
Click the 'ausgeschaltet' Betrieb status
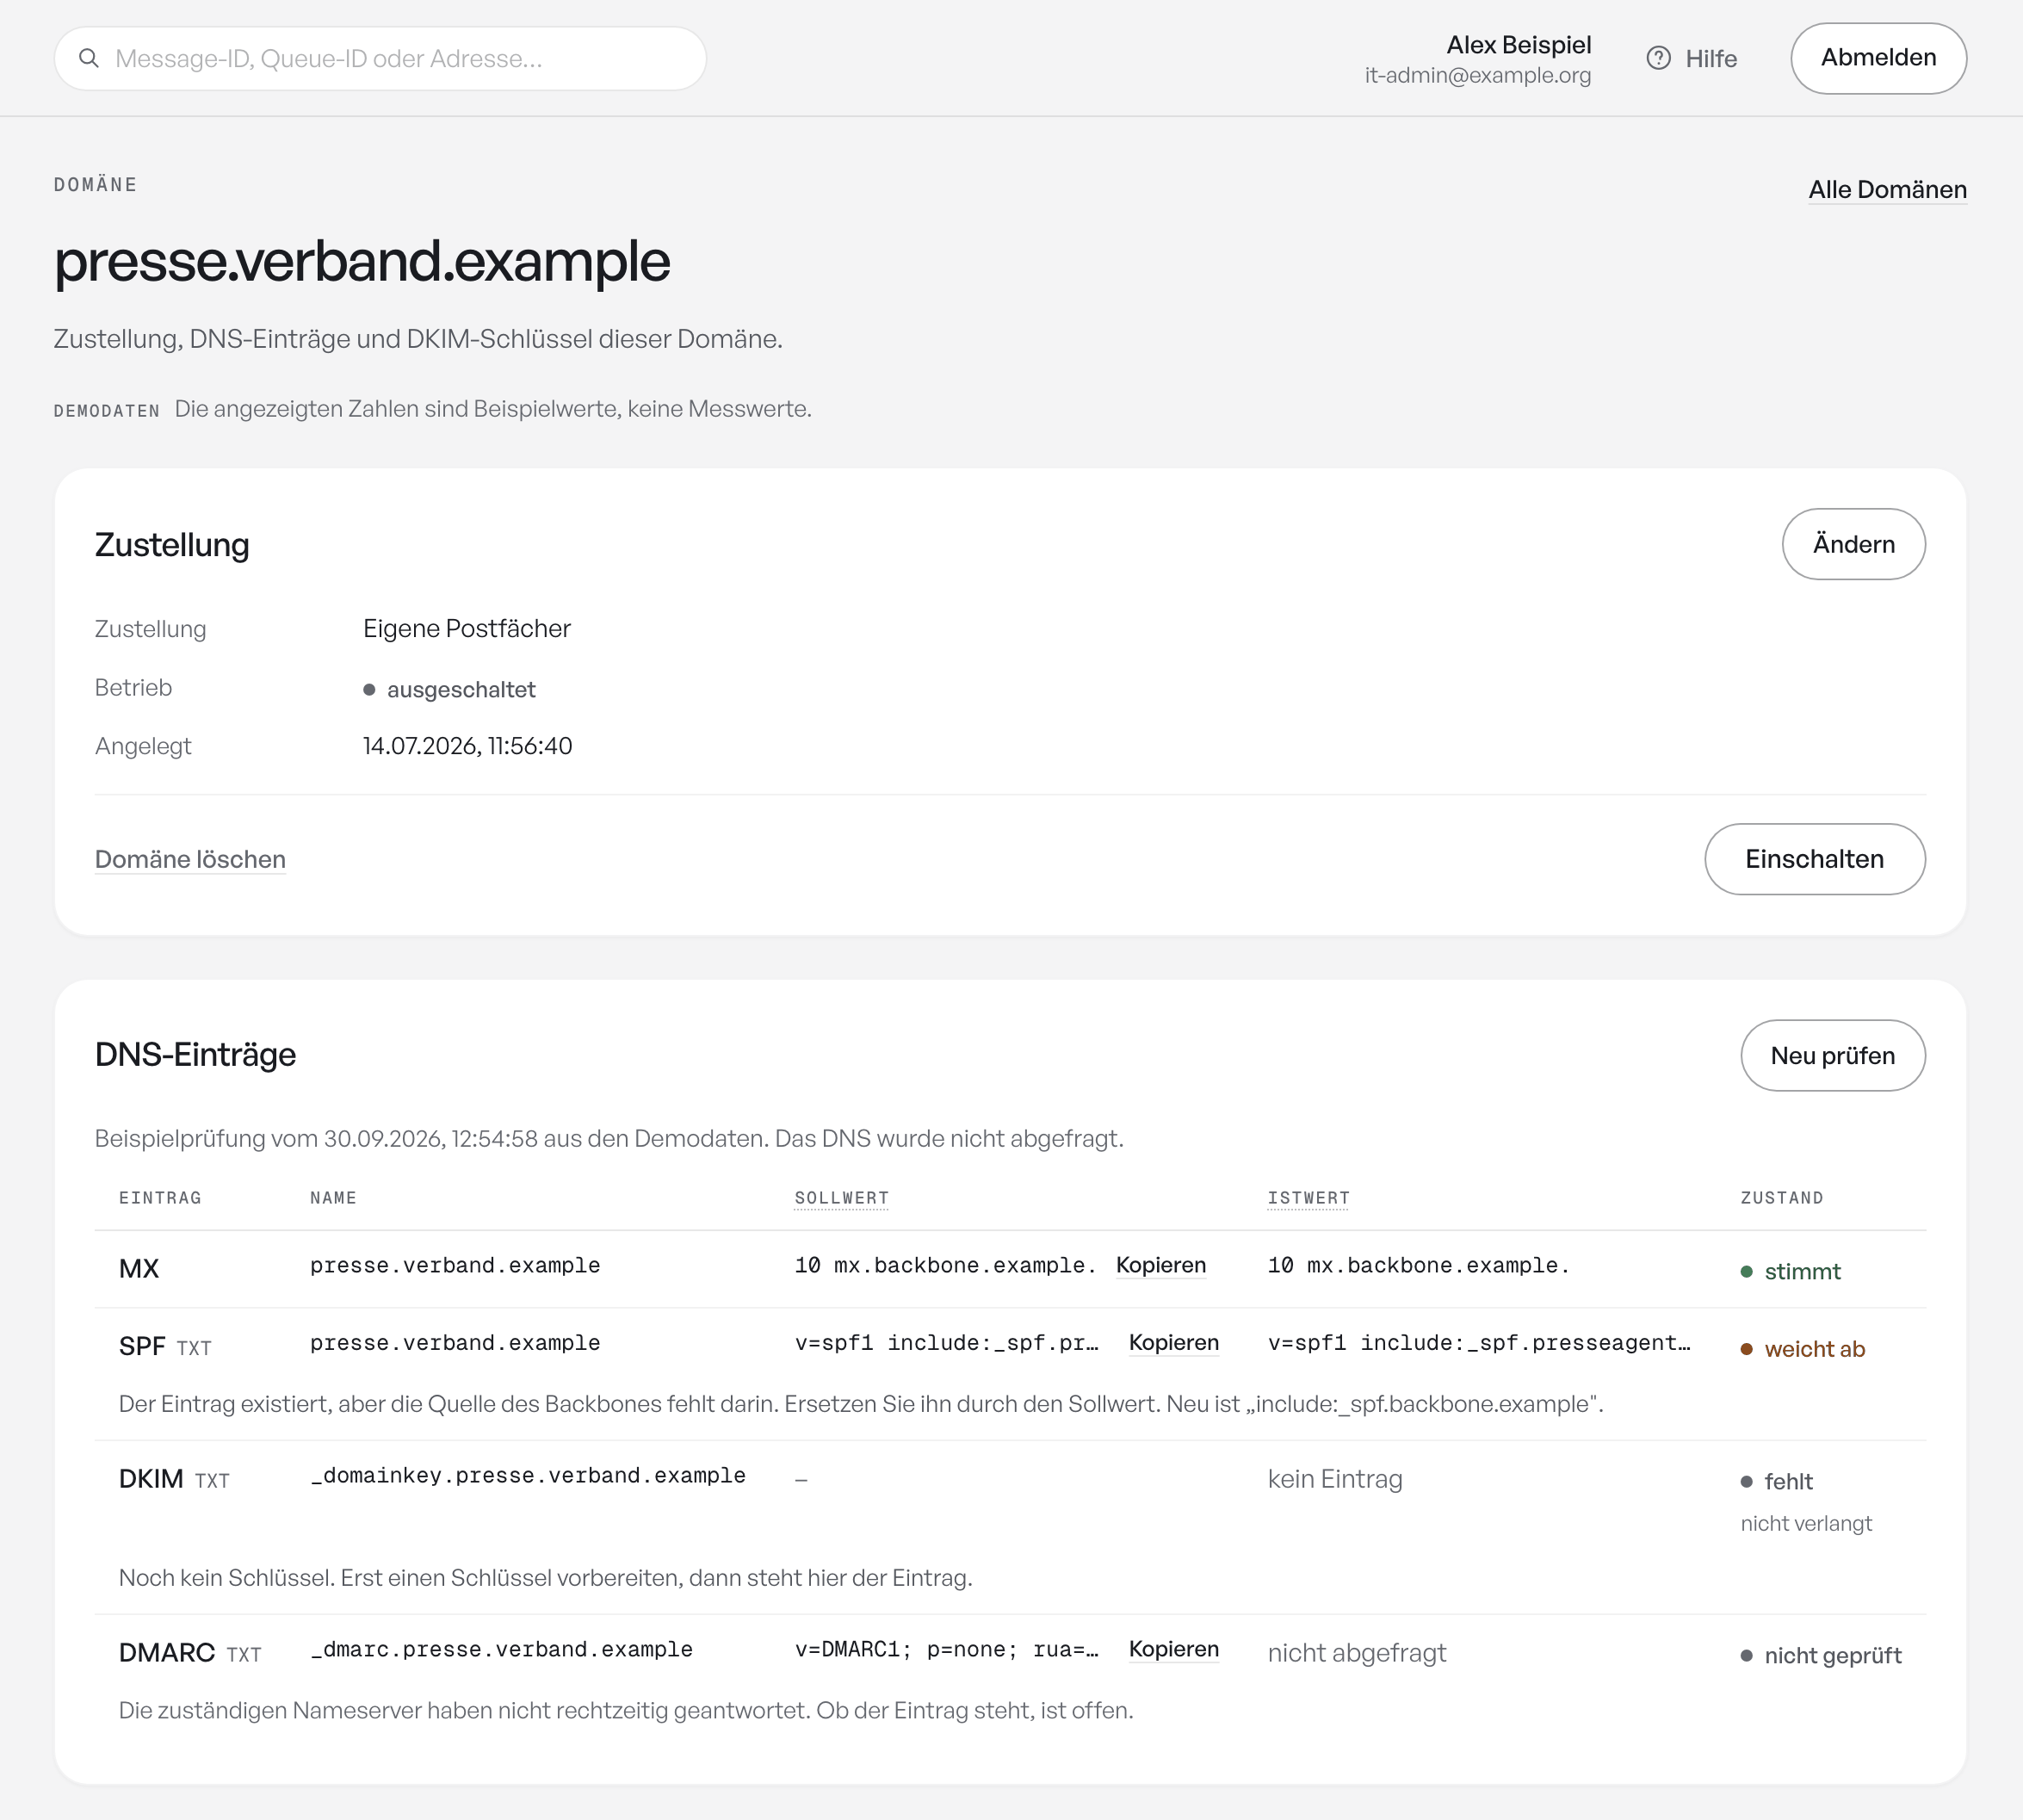[x=449, y=689]
